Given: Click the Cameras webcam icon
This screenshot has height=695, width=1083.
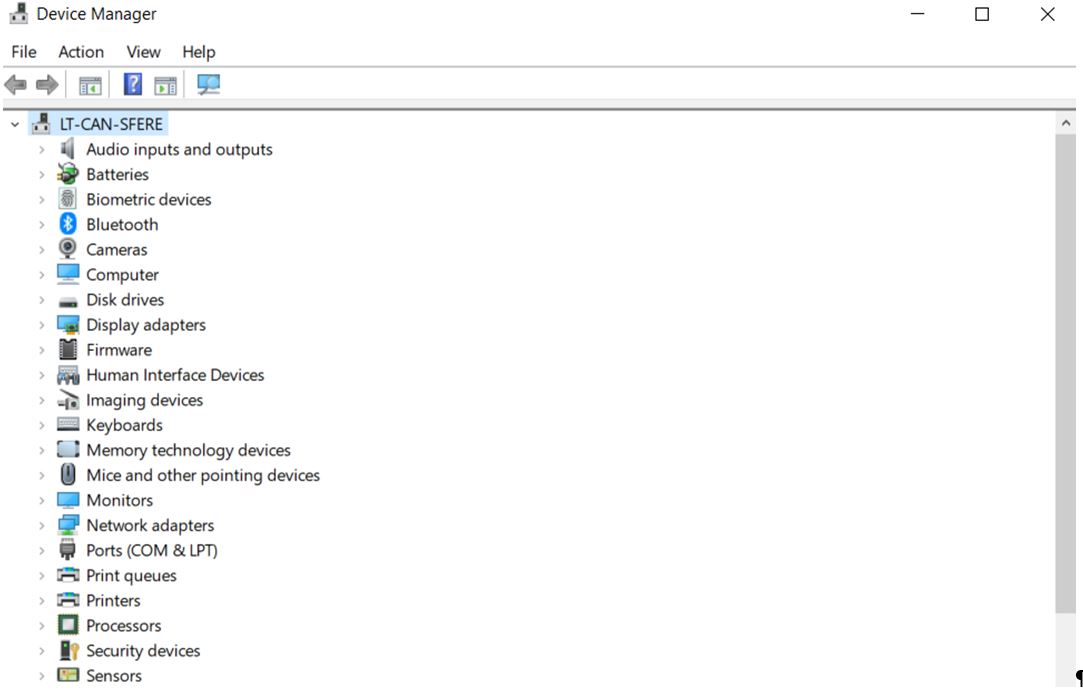Looking at the screenshot, I should coord(68,249).
